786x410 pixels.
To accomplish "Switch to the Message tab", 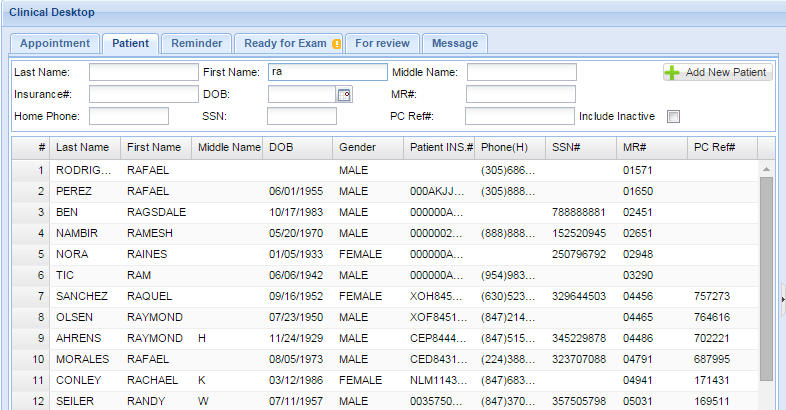I will tap(455, 44).
